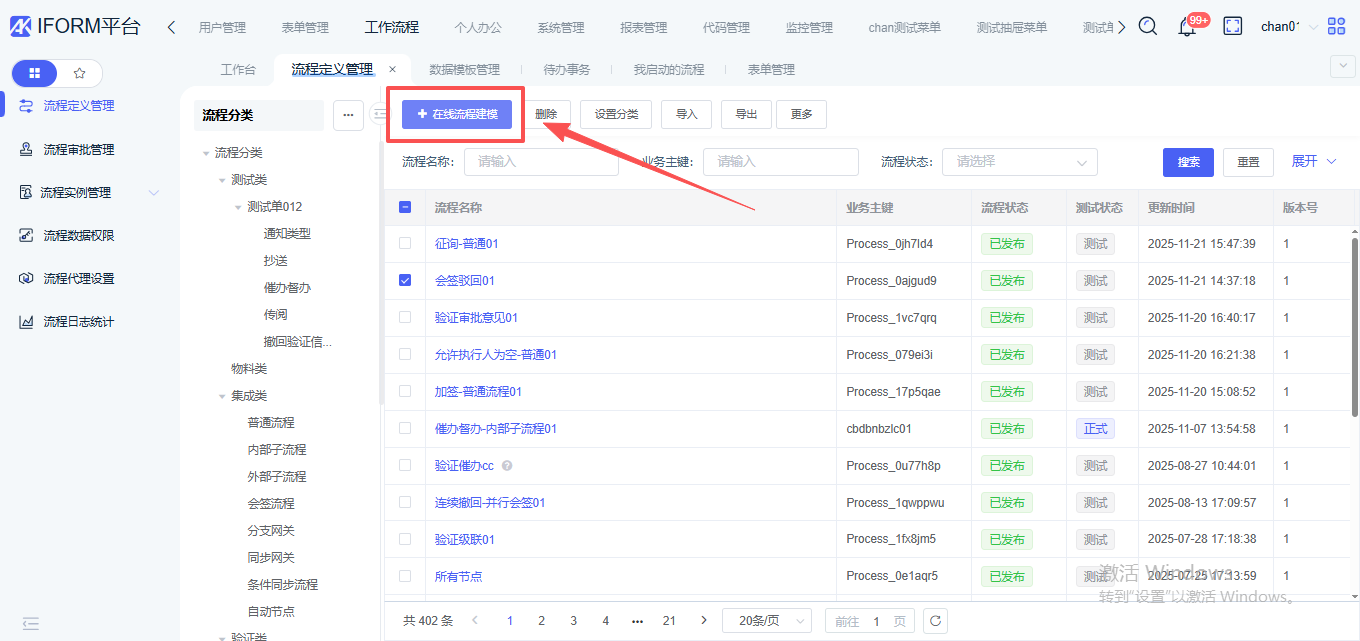Click the search magnifier icon in header
This screenshot has width=1360, height=641.
1148,27
